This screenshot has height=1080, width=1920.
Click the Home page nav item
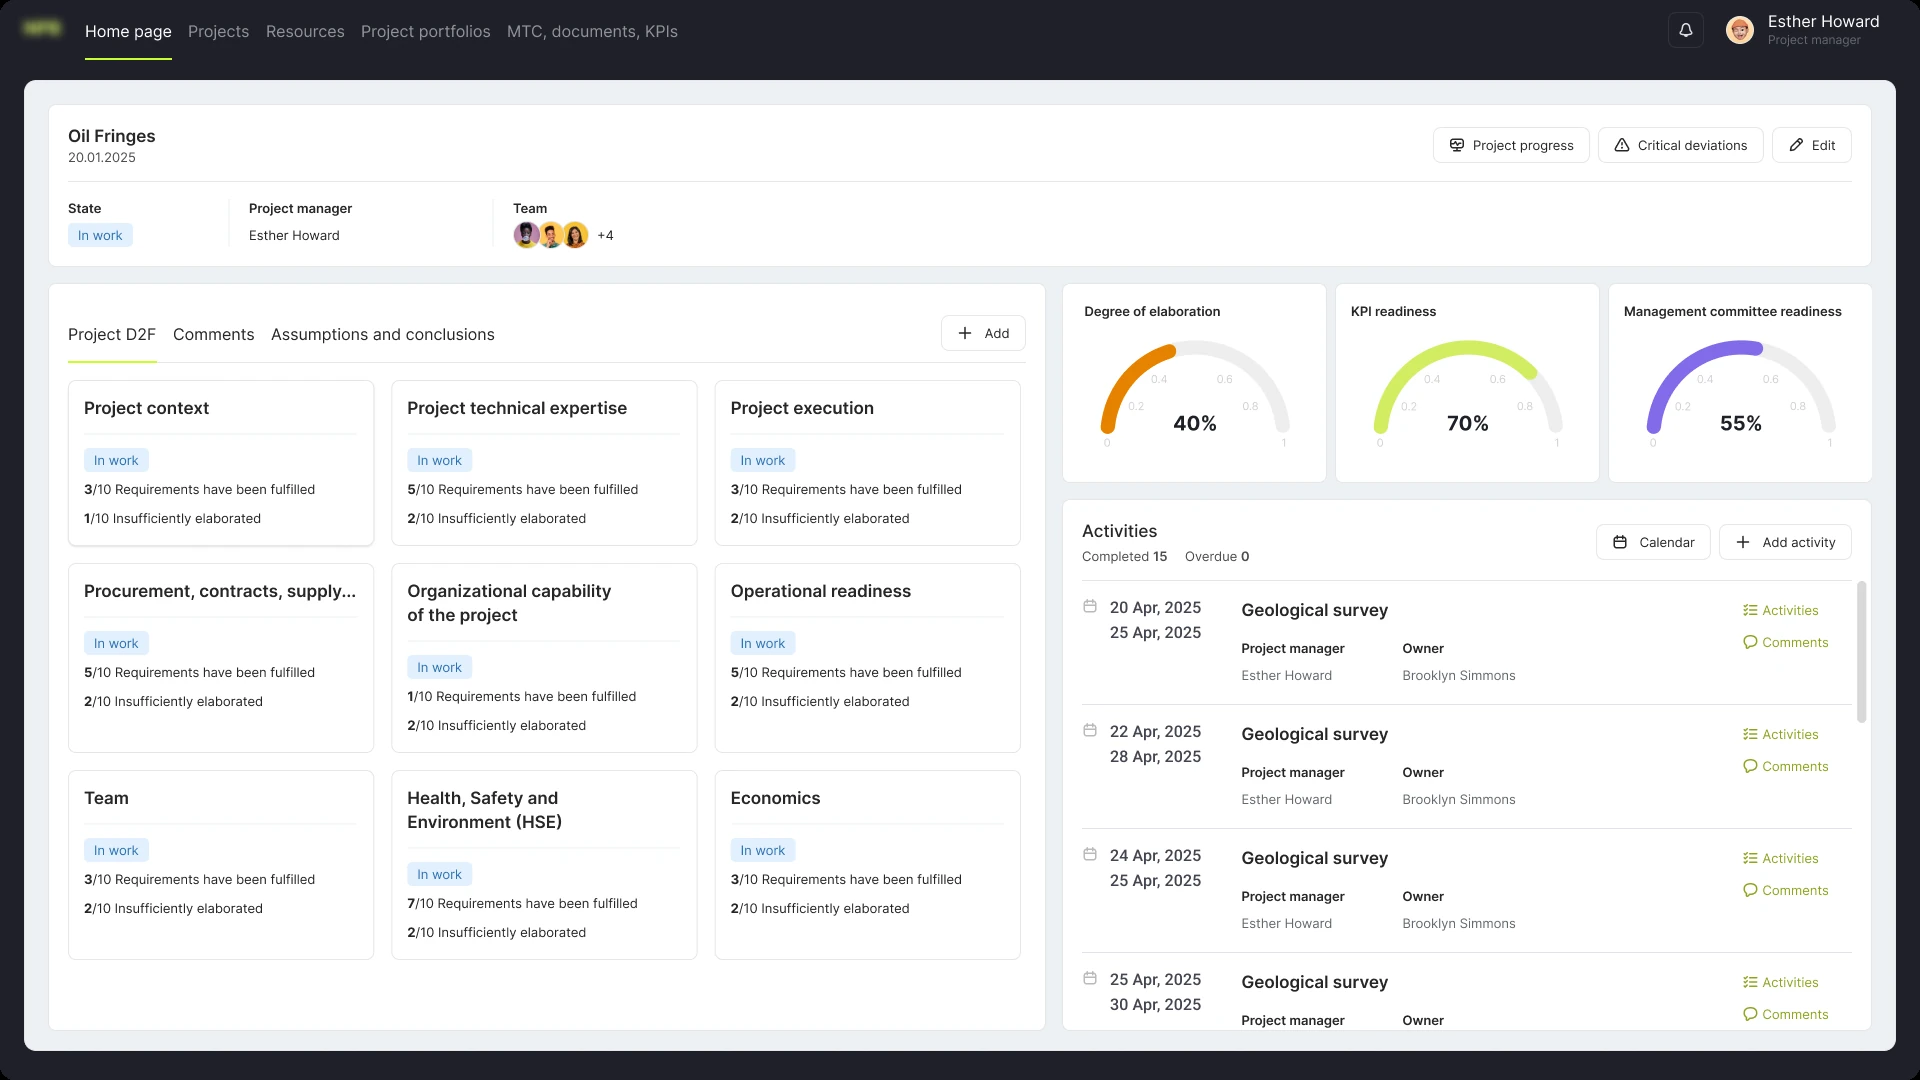click(x=128, y=32)
